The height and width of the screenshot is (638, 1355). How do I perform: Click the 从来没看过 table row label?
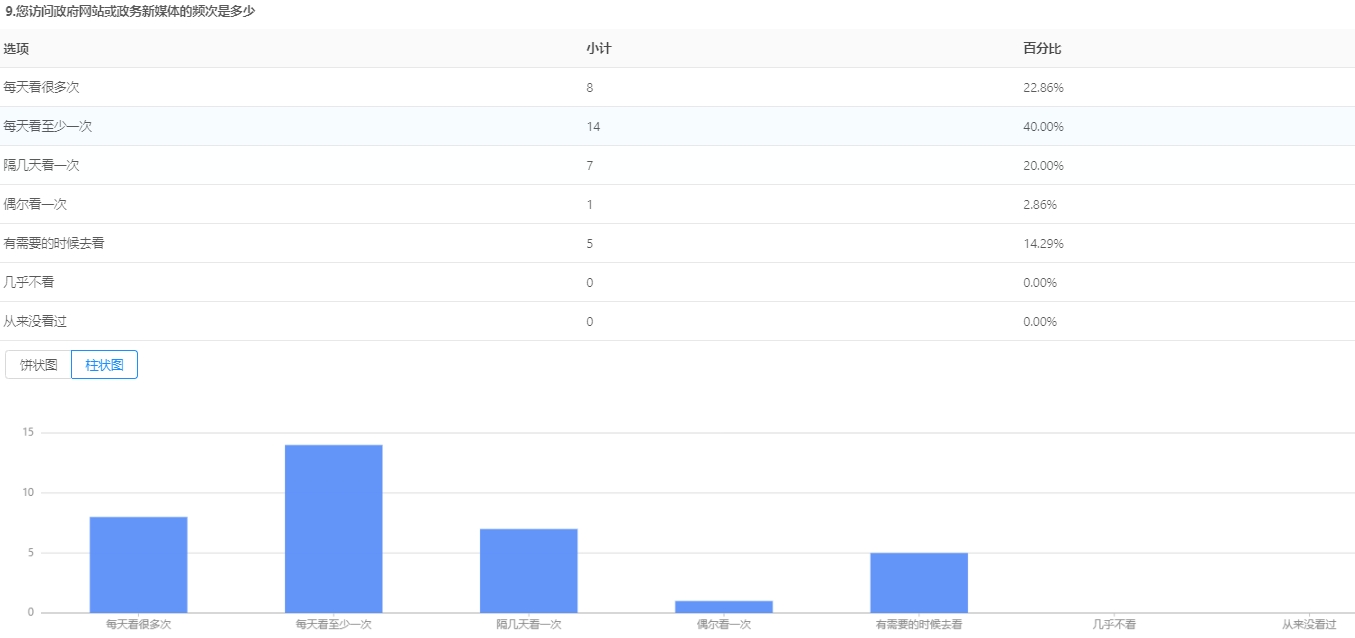36,322
